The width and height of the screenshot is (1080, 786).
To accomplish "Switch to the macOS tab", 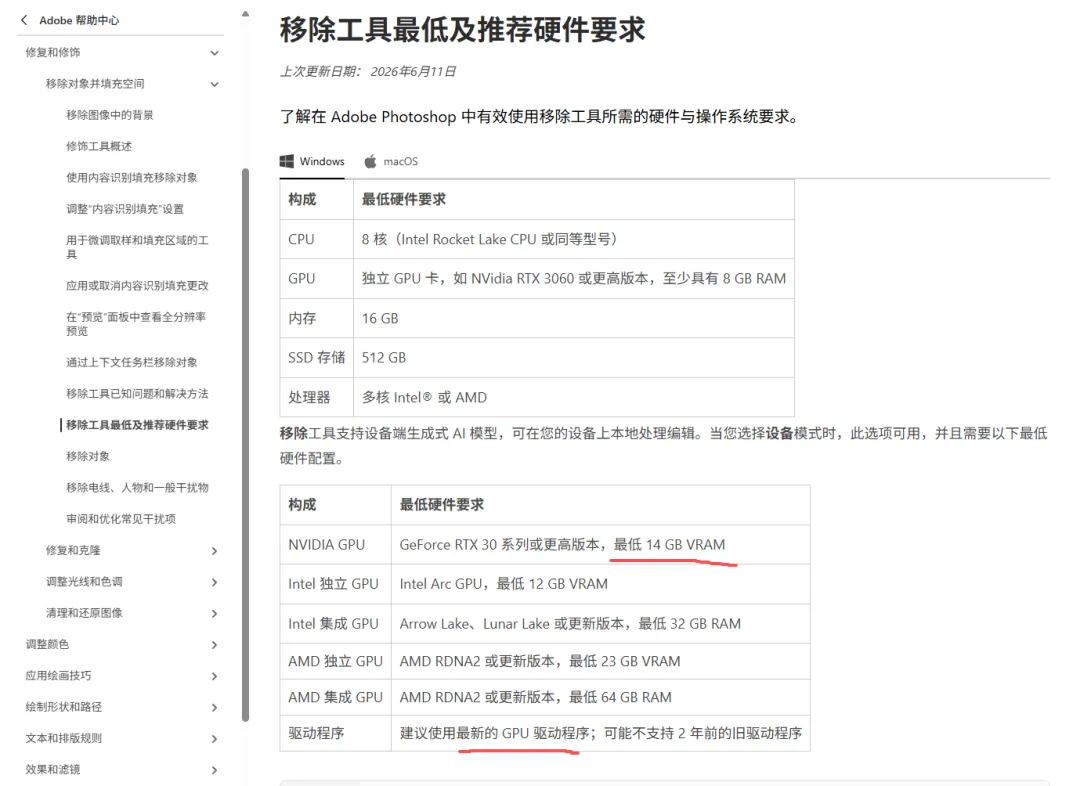I will click(x=391, y=161).
